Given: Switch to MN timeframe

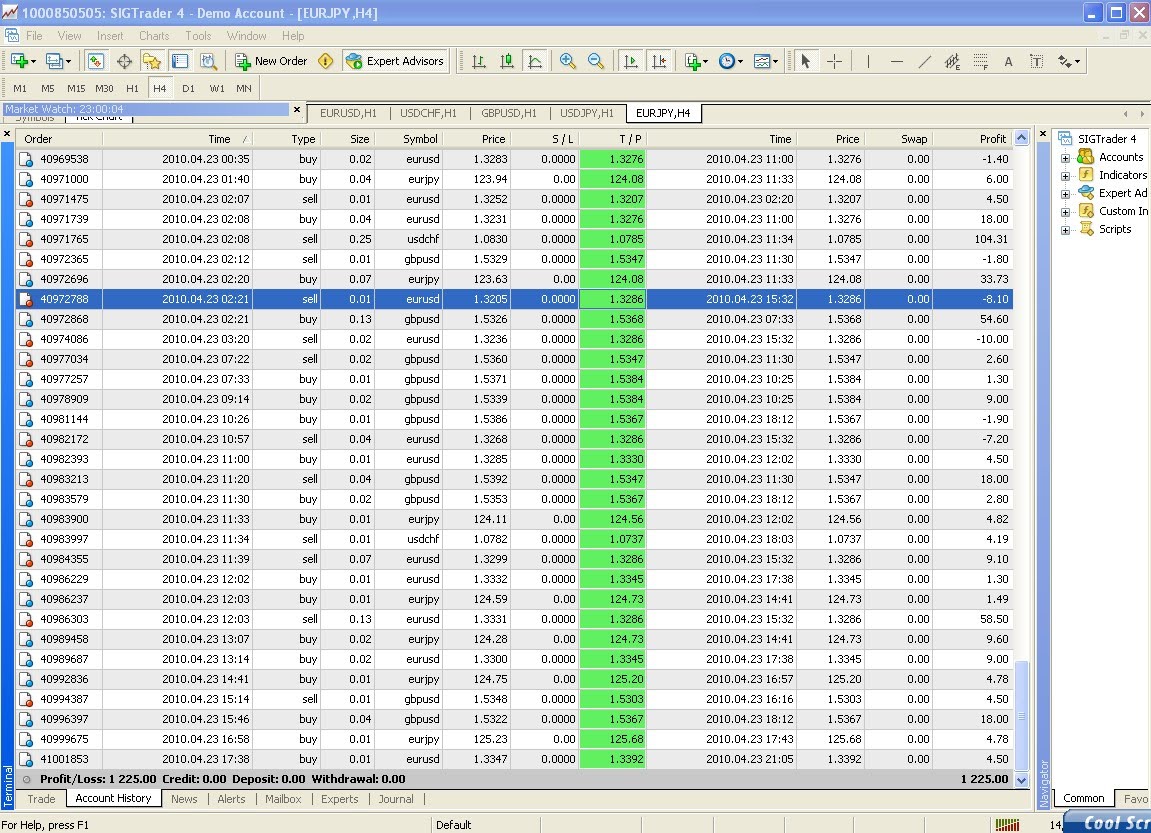Looking at the screenshot, I should (244, 88).
